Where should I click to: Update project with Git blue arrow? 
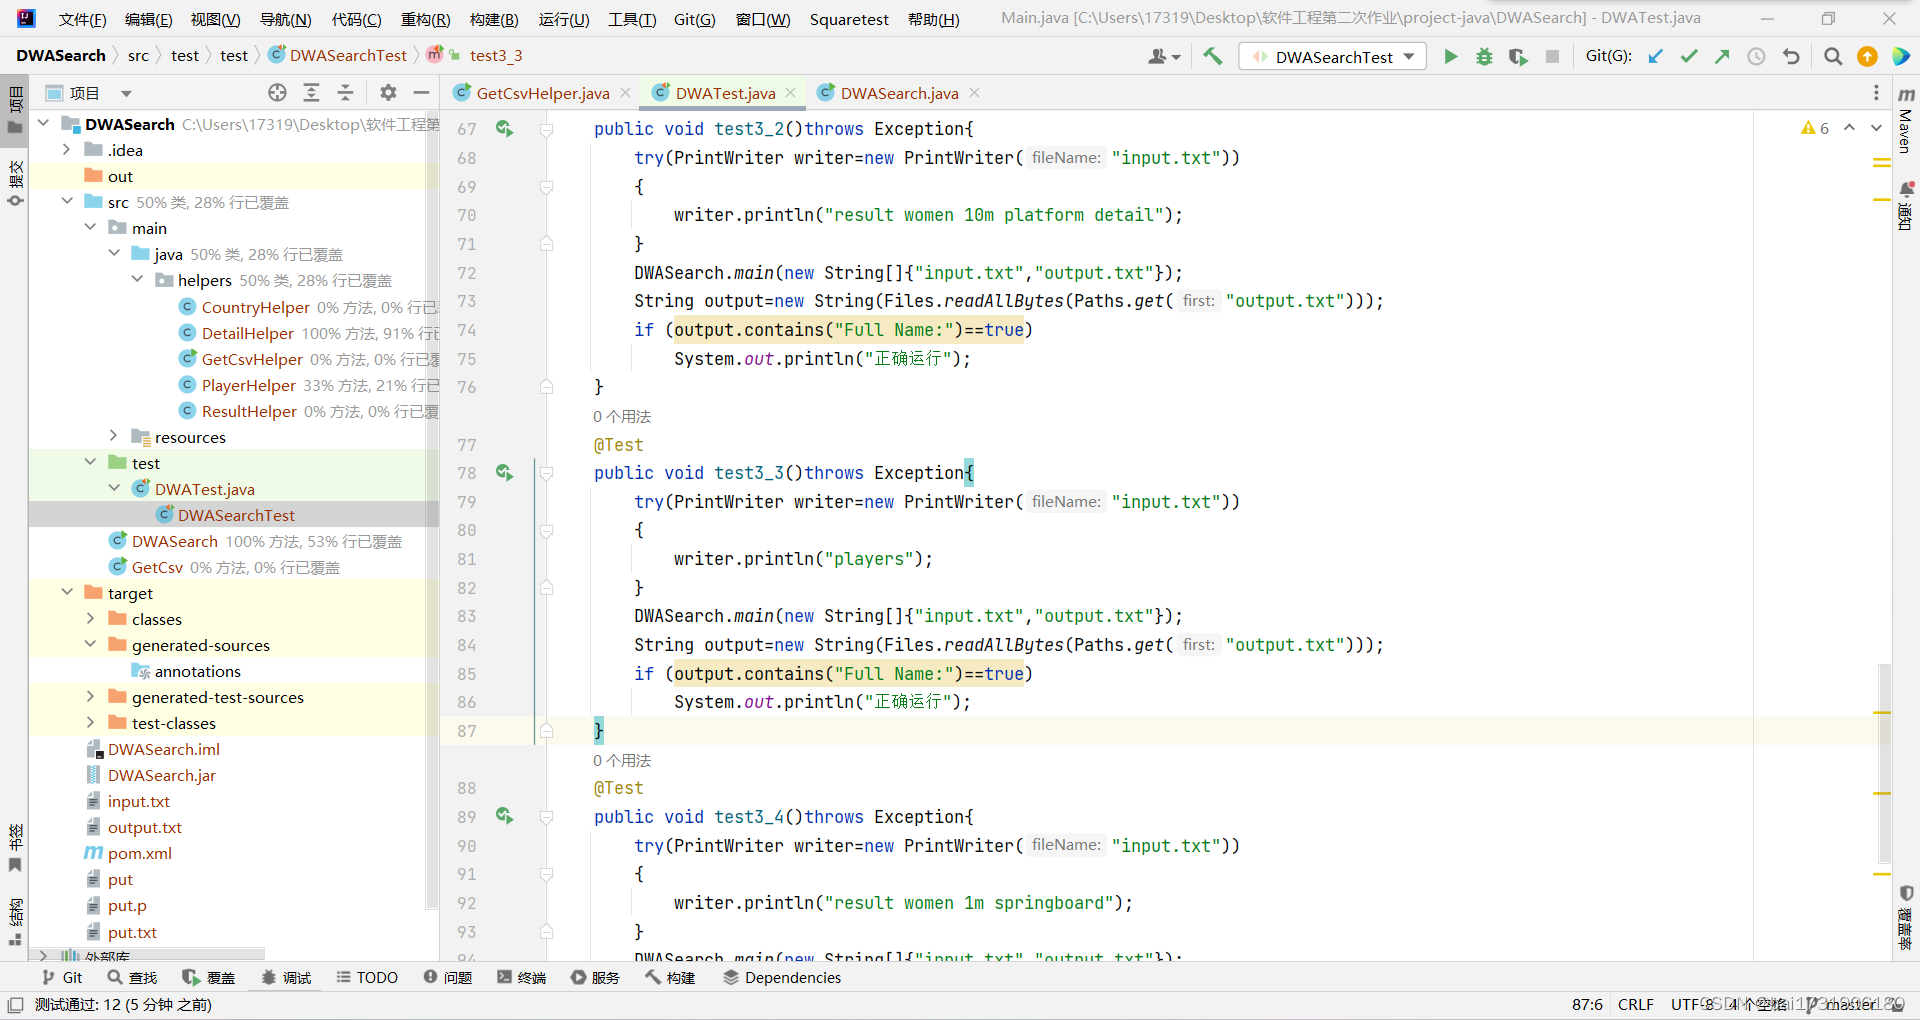click(1656, 57)
